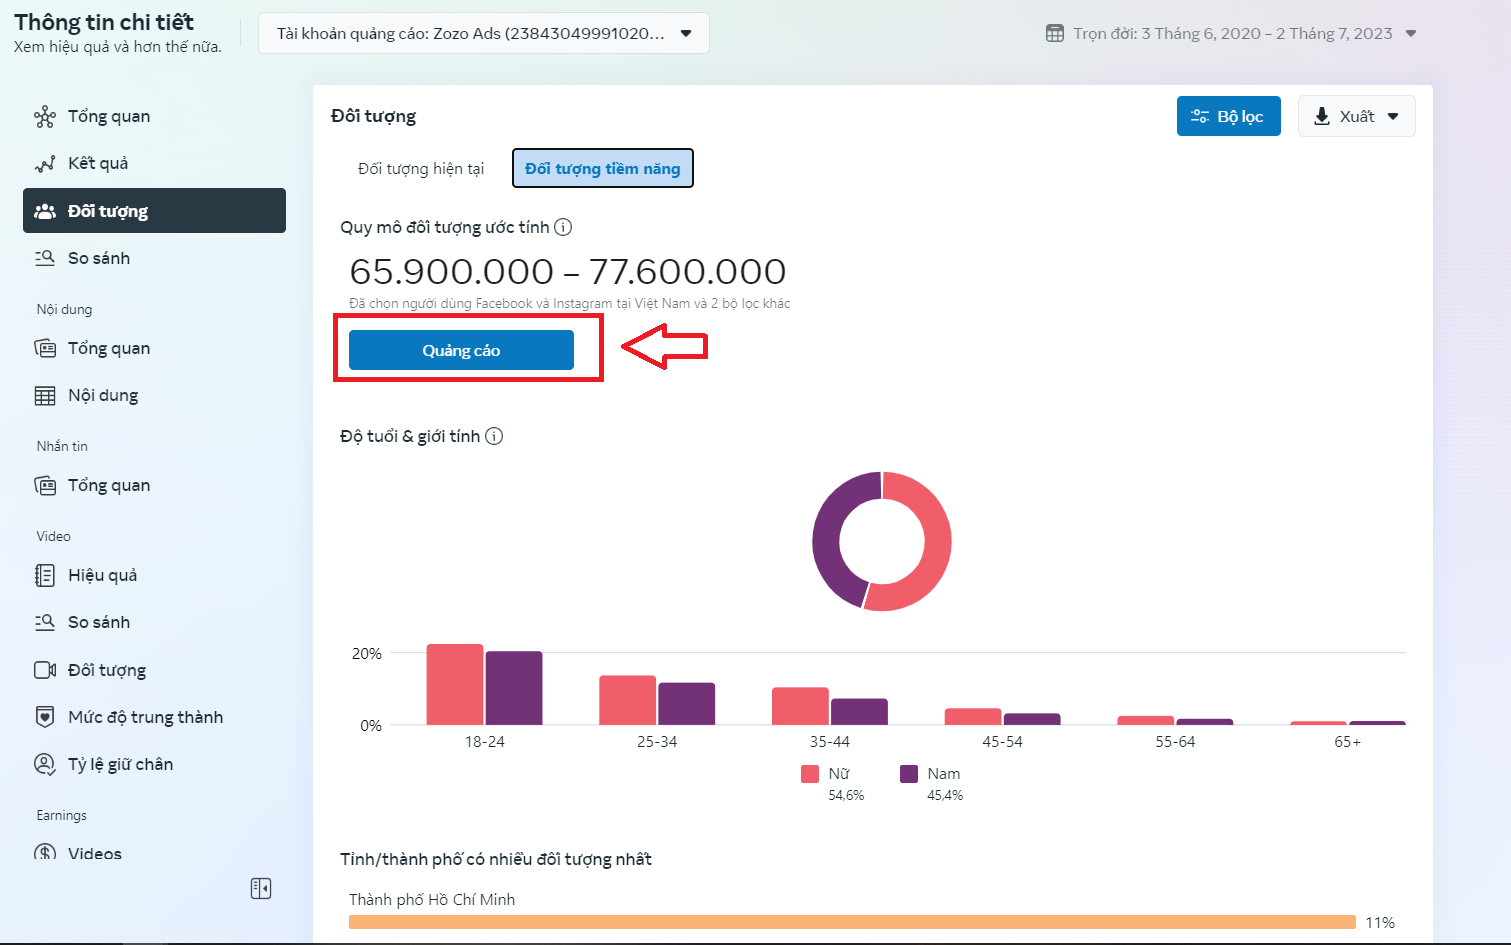
Task: Click the Thành phố Hồ Chí Minh bar
Action: [x=851, y=922]
